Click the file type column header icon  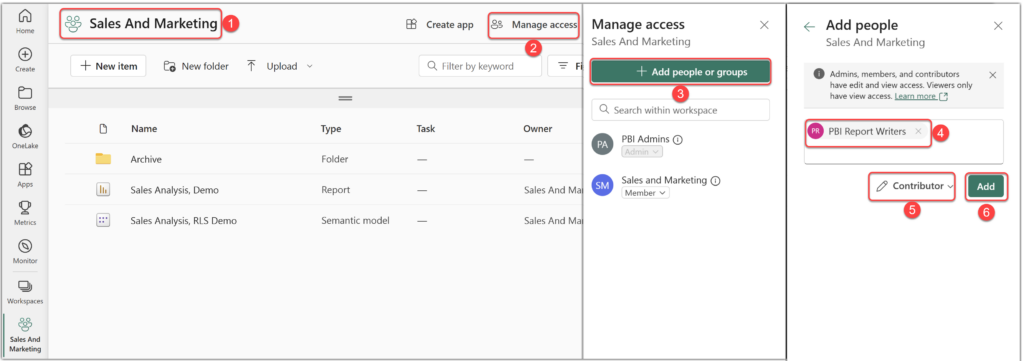(103, 129)
